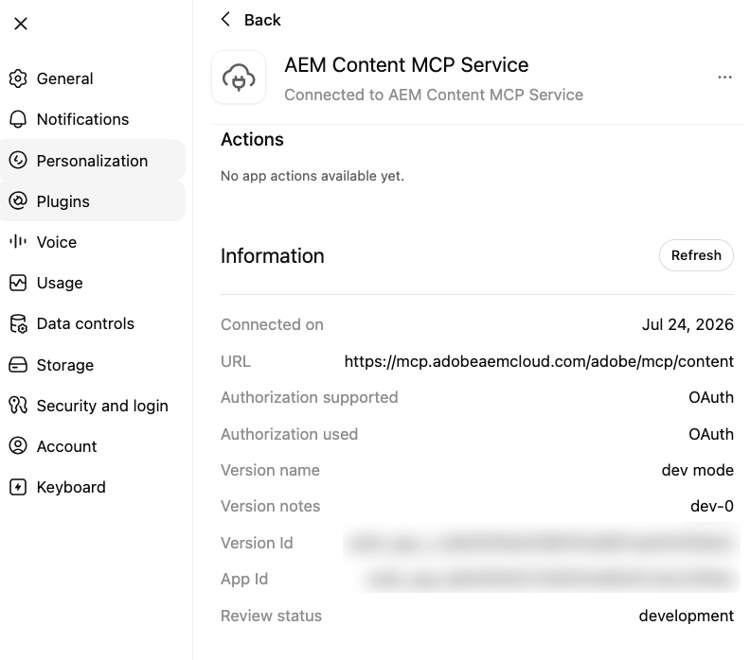Click the 'Authorization used' label

click(x=289, y=434)
